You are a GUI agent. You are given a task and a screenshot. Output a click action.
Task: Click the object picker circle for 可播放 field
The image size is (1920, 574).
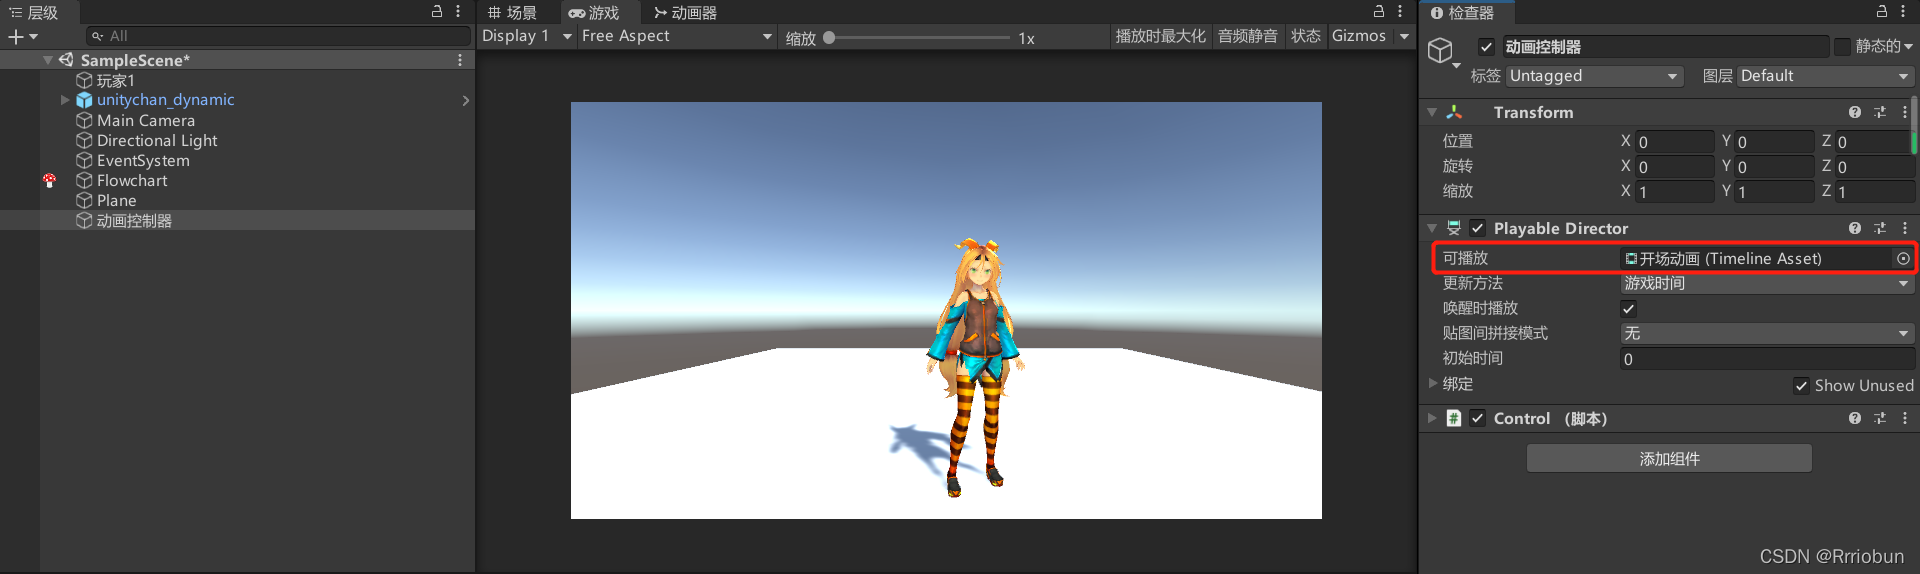1903,258
